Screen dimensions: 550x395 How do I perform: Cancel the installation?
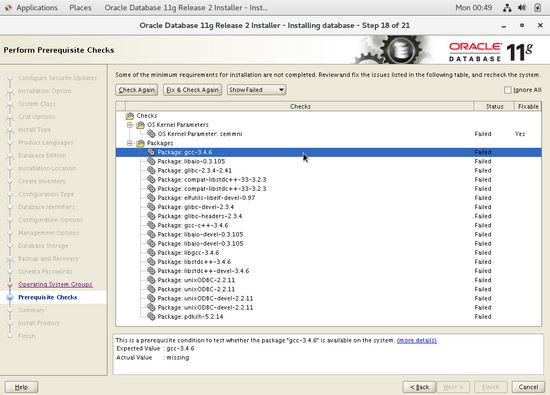point(528,387)
